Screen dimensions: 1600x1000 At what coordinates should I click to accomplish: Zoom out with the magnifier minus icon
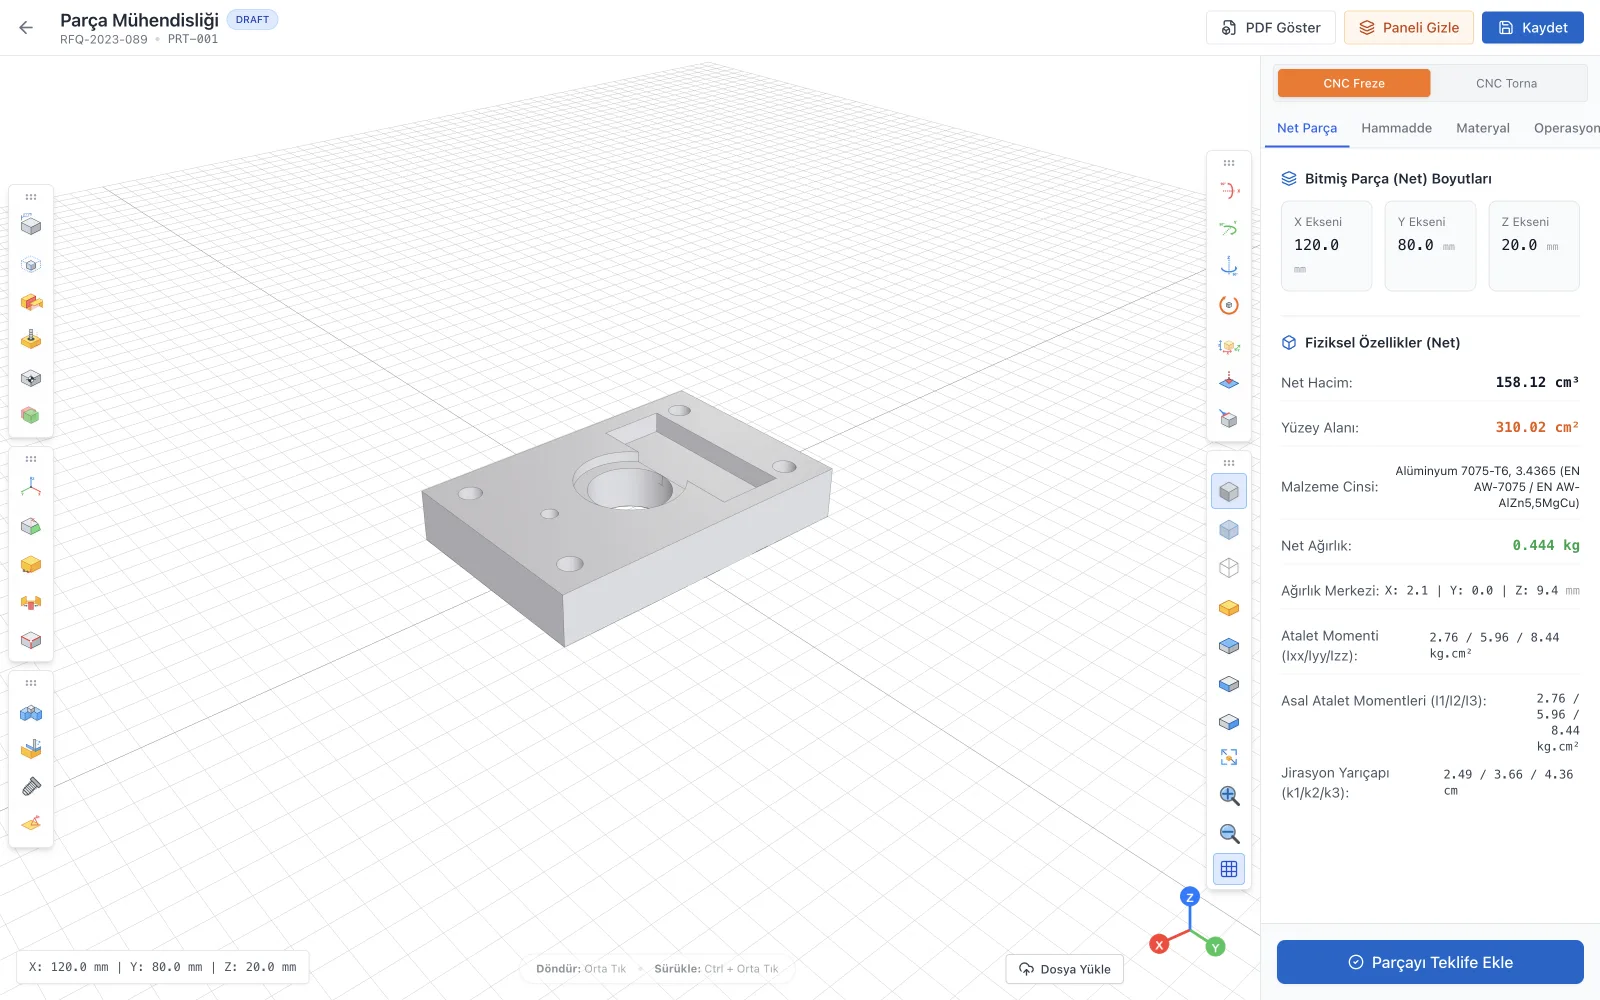click(1229, 834)
